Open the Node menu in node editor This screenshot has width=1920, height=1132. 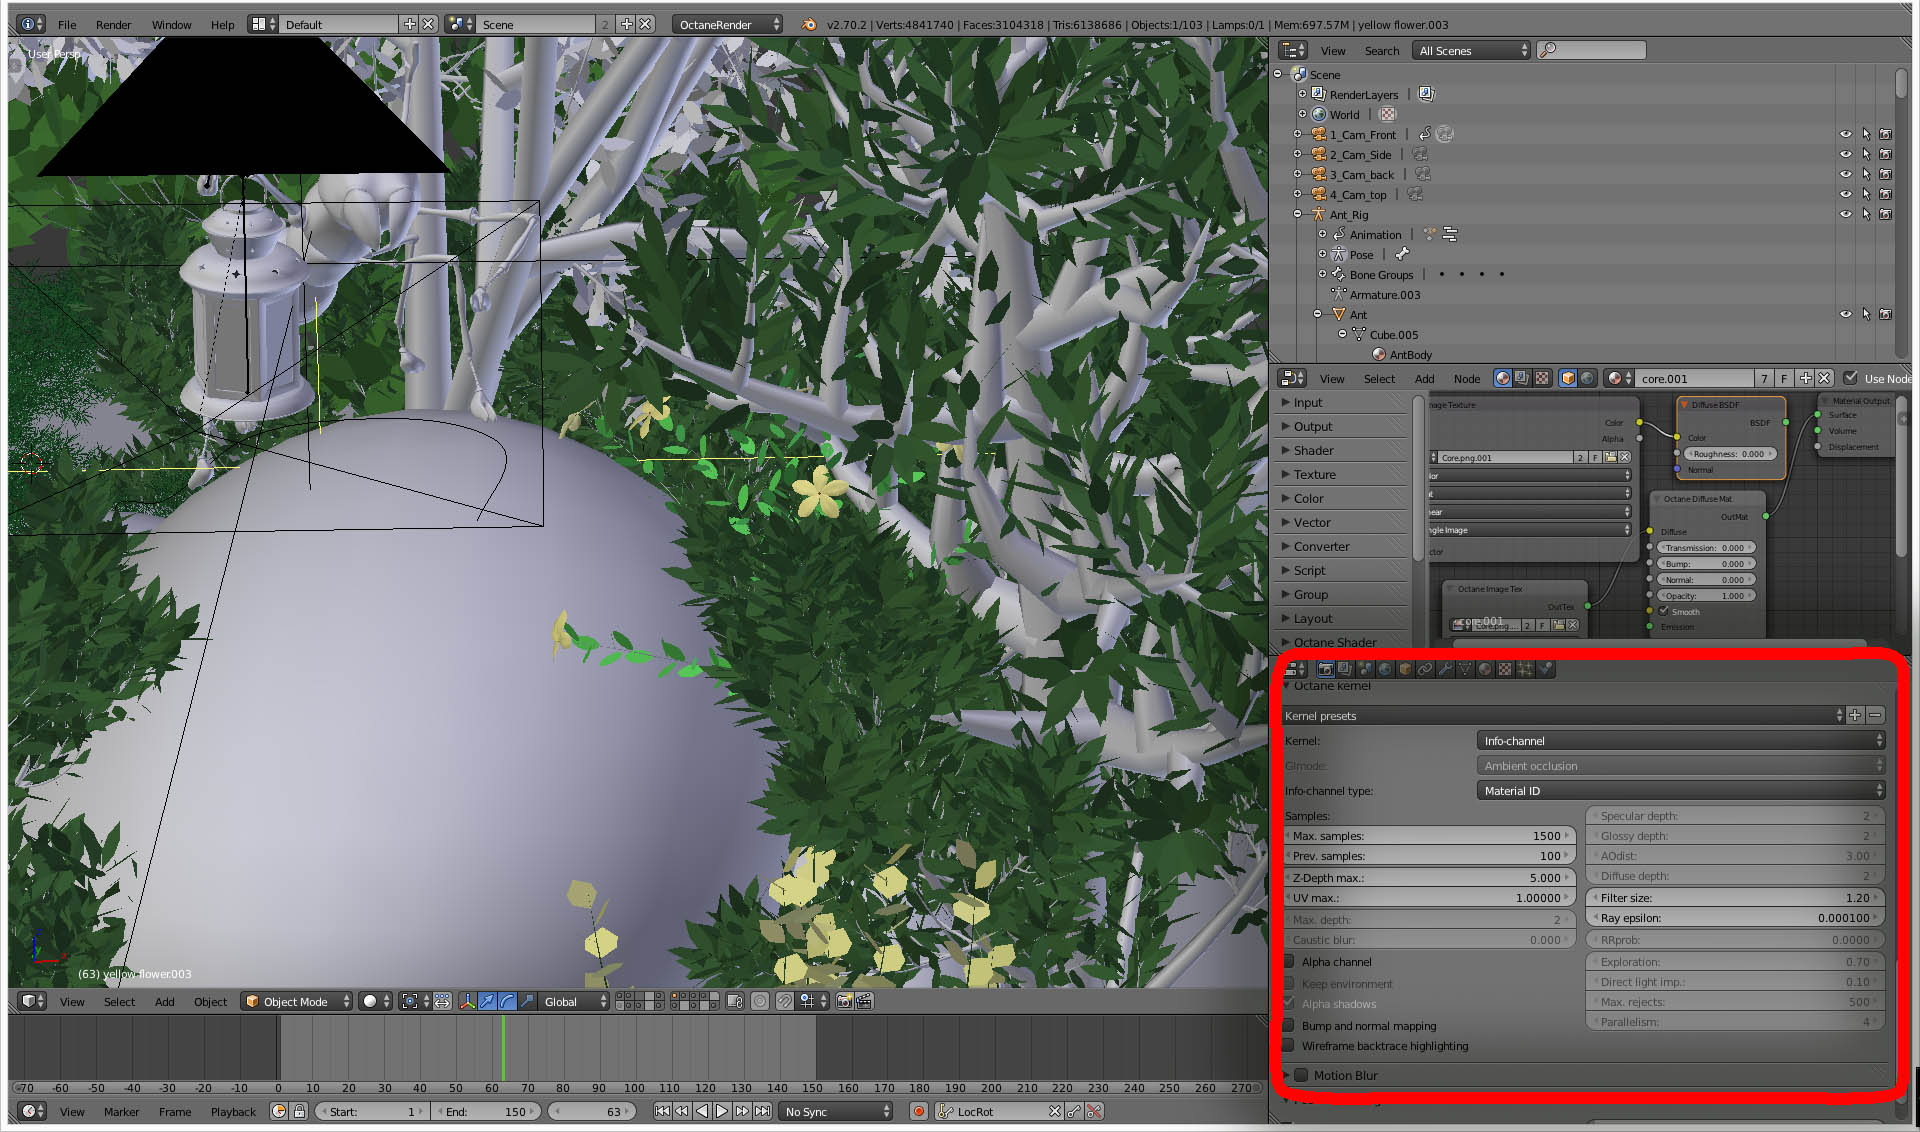coord(1466,379)
